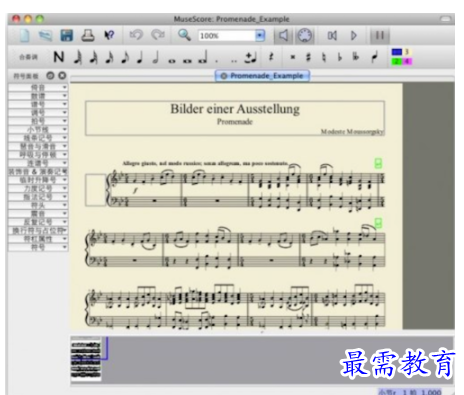This screenshot has height=395, width=464.
Task: Select the 16th note duration
Action: [x=109, y=57]
